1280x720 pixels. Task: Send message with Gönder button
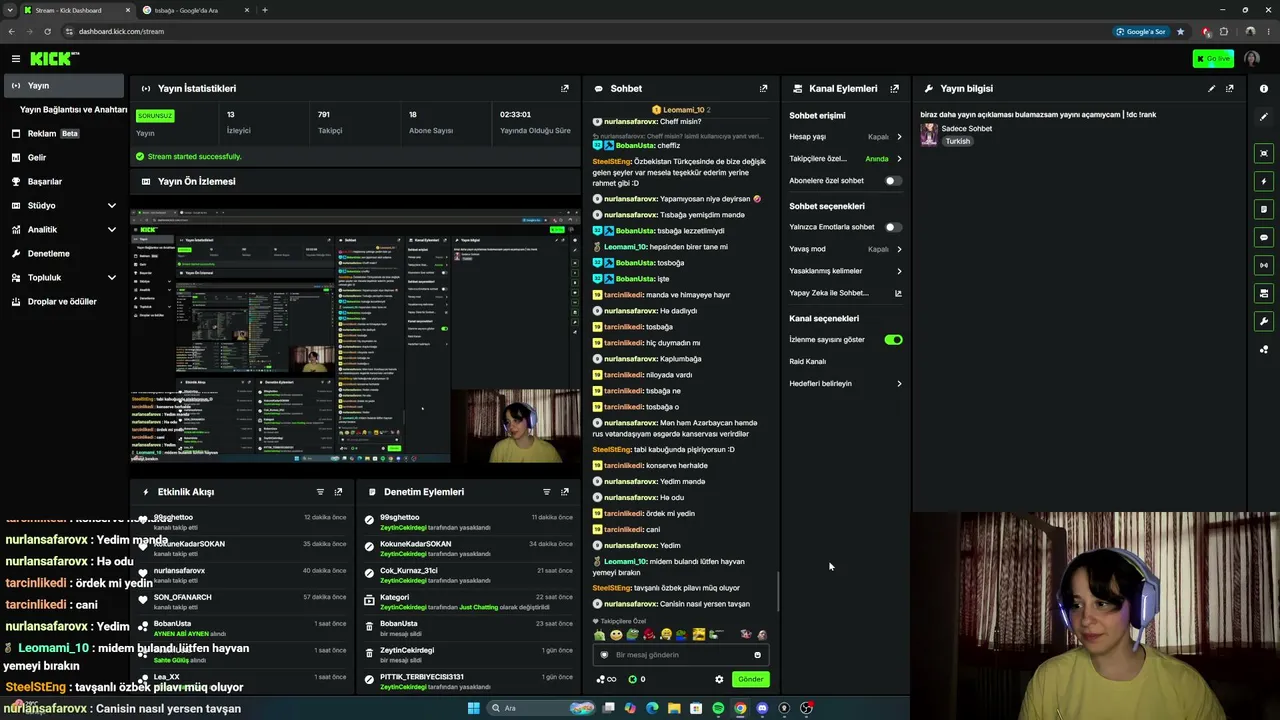pyautogui.click(x=751, y=679)
